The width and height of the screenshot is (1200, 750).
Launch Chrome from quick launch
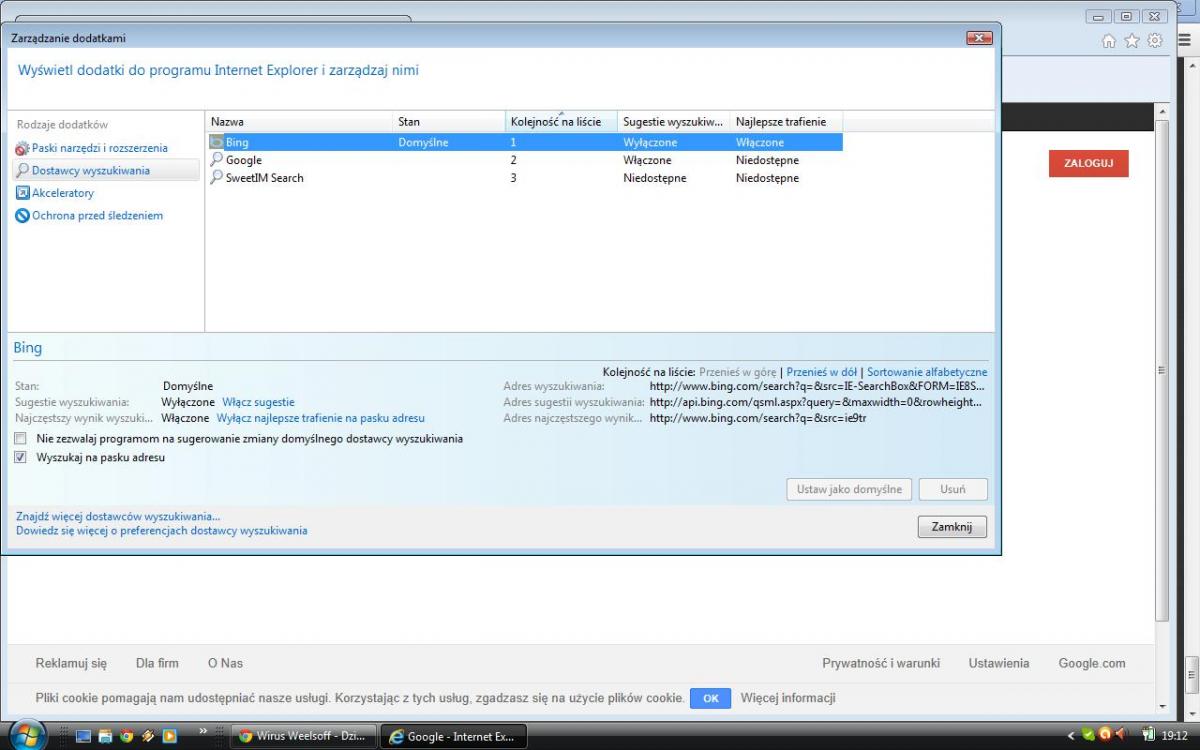pyautogui.click(x=127, y=736)
